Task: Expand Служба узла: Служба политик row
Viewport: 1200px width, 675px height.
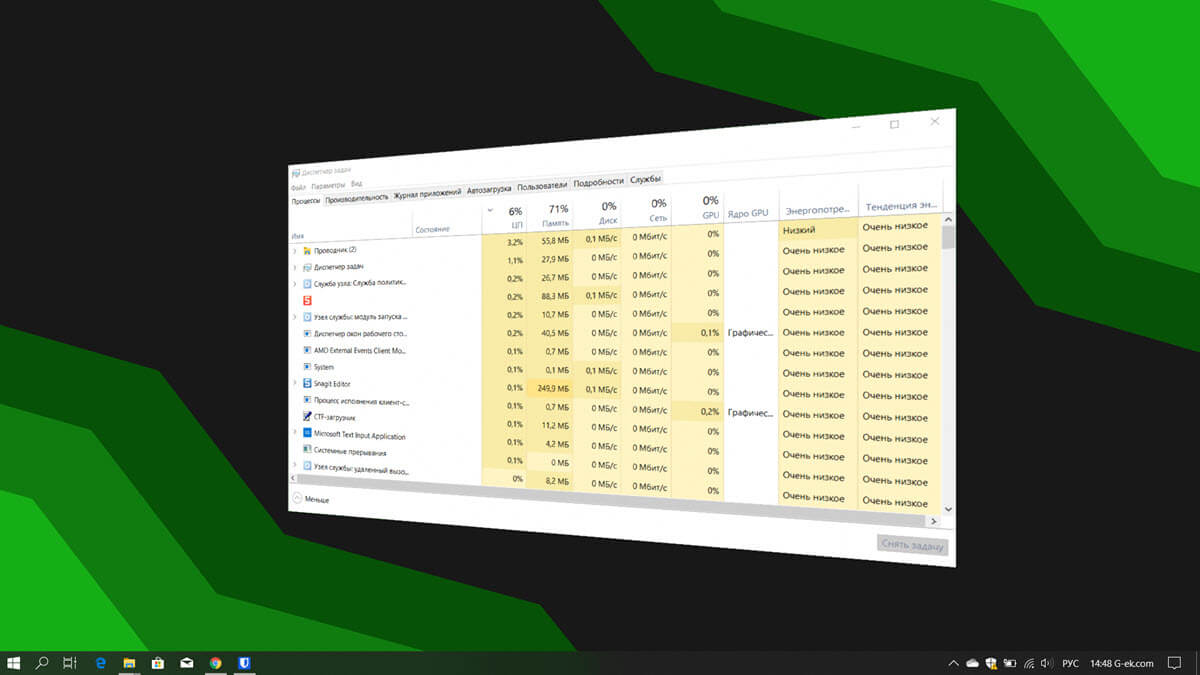Action: pos(294,283)
